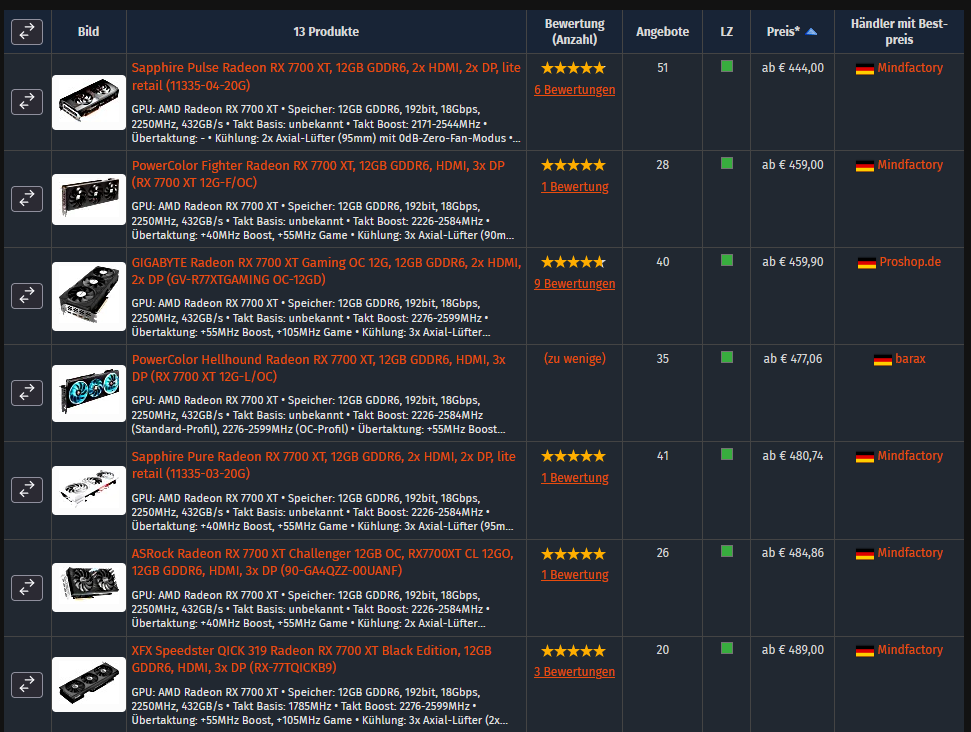Click Sapphire Pulse graphics card thumbnail
971x732 pixels.
coord(89,102)
